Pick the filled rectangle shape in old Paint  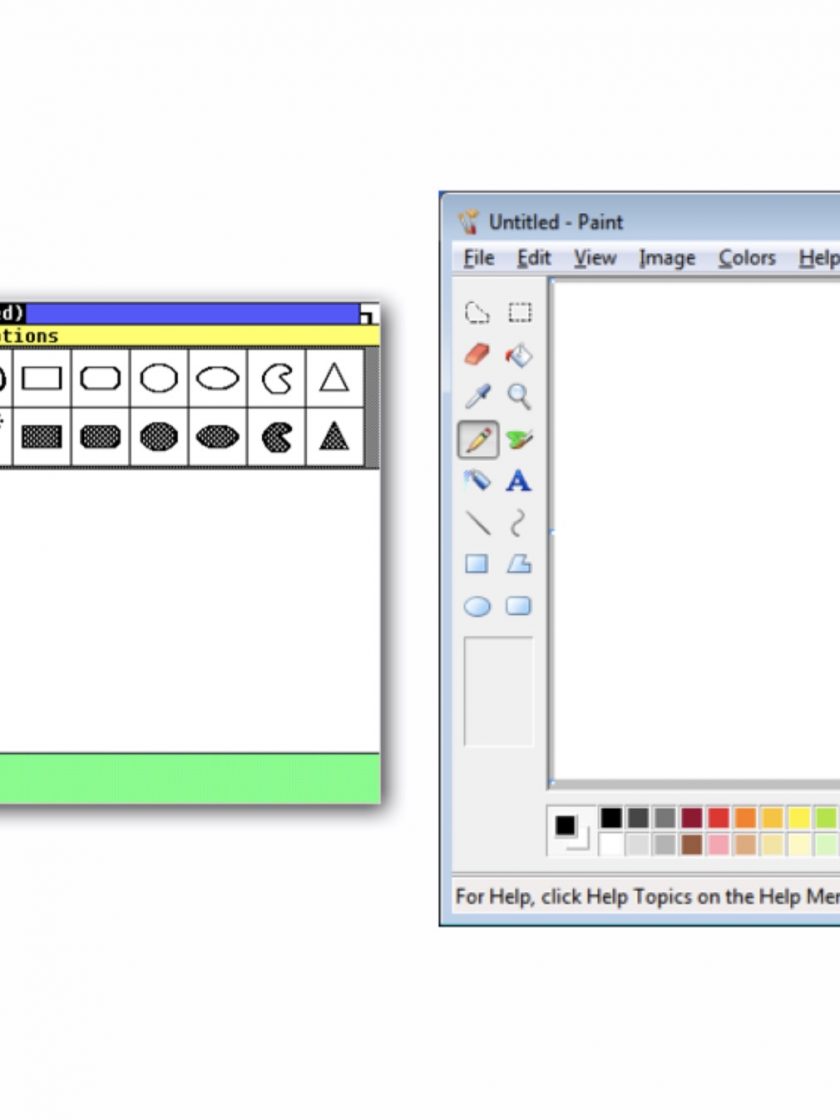(x=42, y=436)
